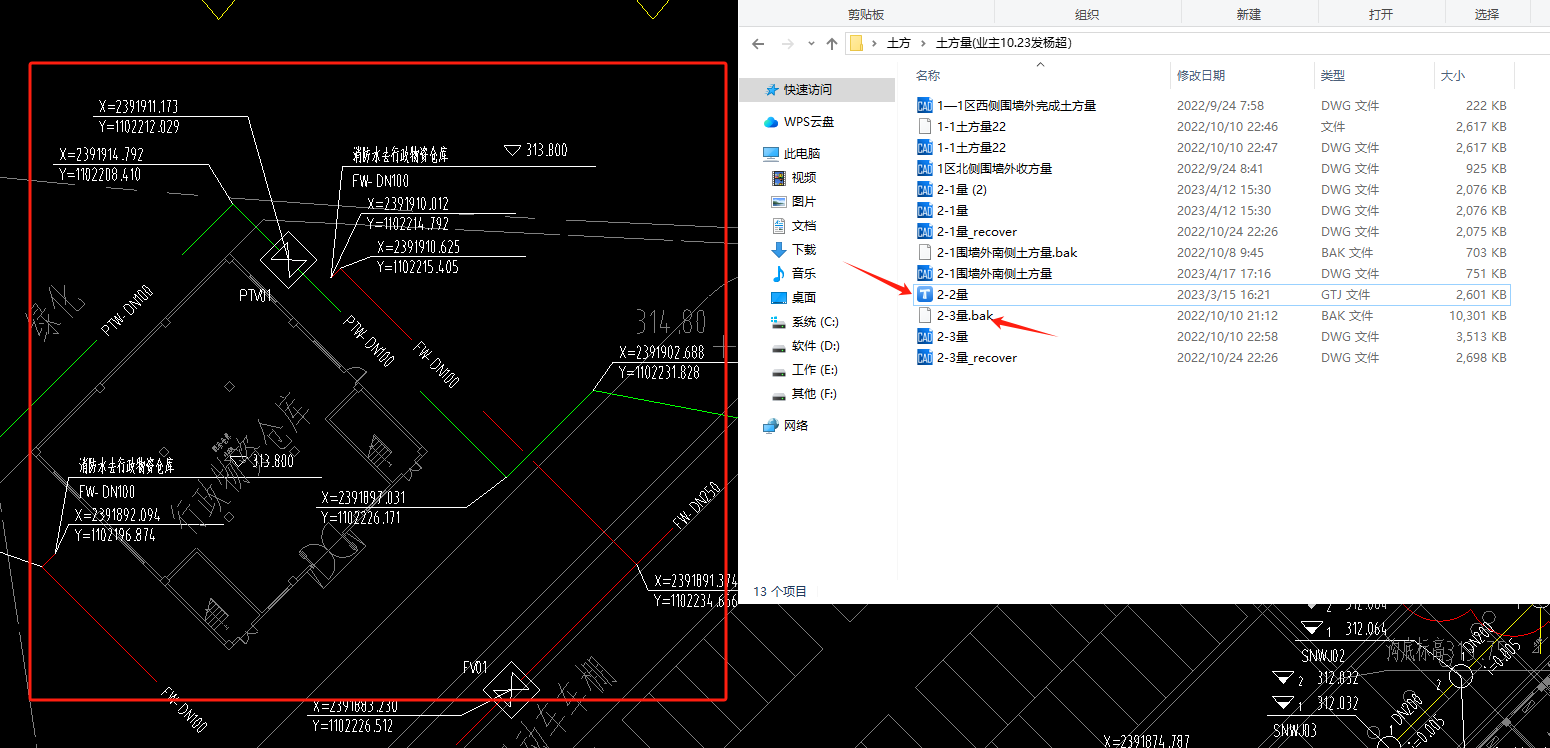
Task: Open 网络 in navigation pane
Action: click(x=796, y=425)
